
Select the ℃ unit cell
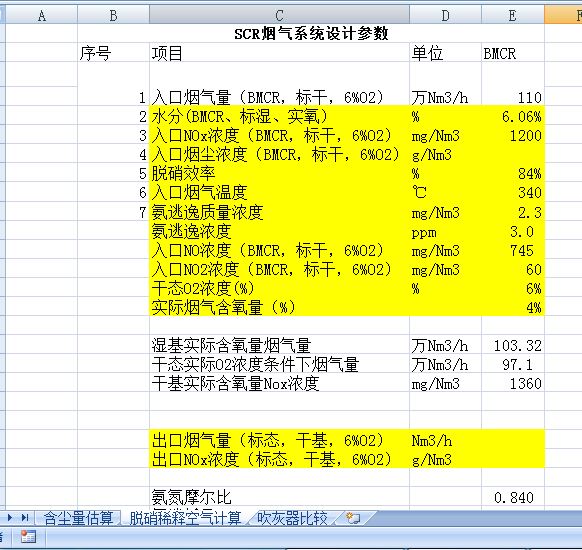pos(445,192)
